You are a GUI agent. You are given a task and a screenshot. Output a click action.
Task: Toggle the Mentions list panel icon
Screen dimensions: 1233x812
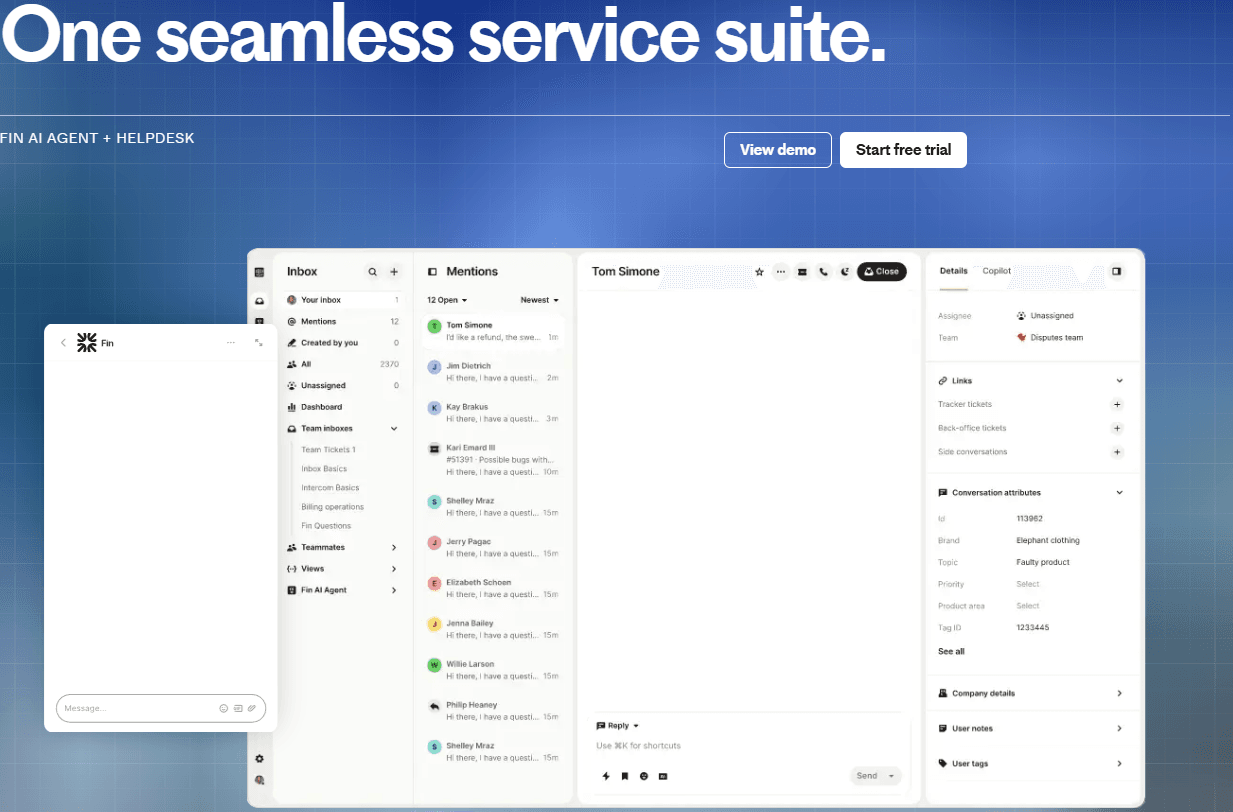(433, 272)
